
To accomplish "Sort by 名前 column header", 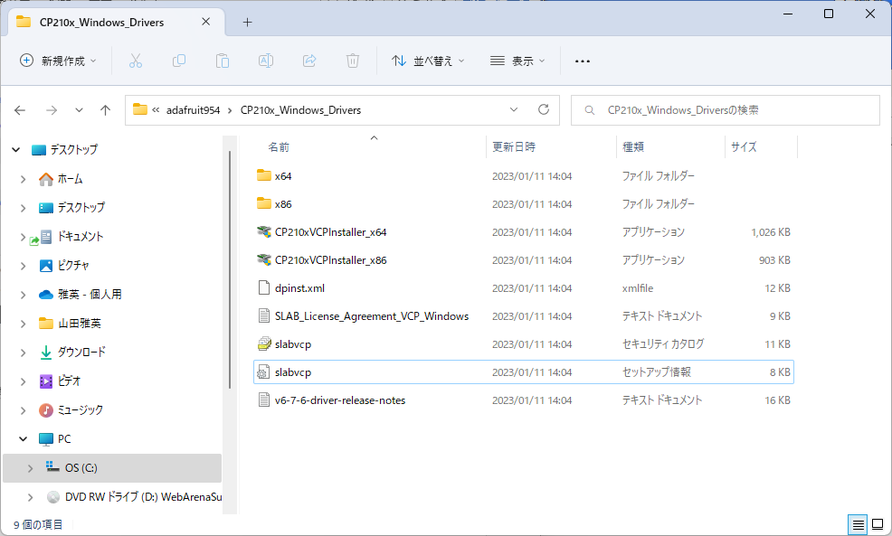I will pos(279,147).
